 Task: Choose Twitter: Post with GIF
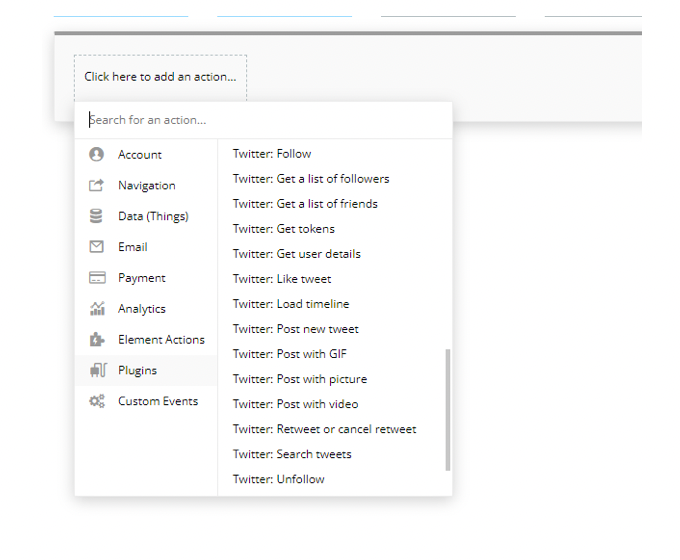click(290, 354)
